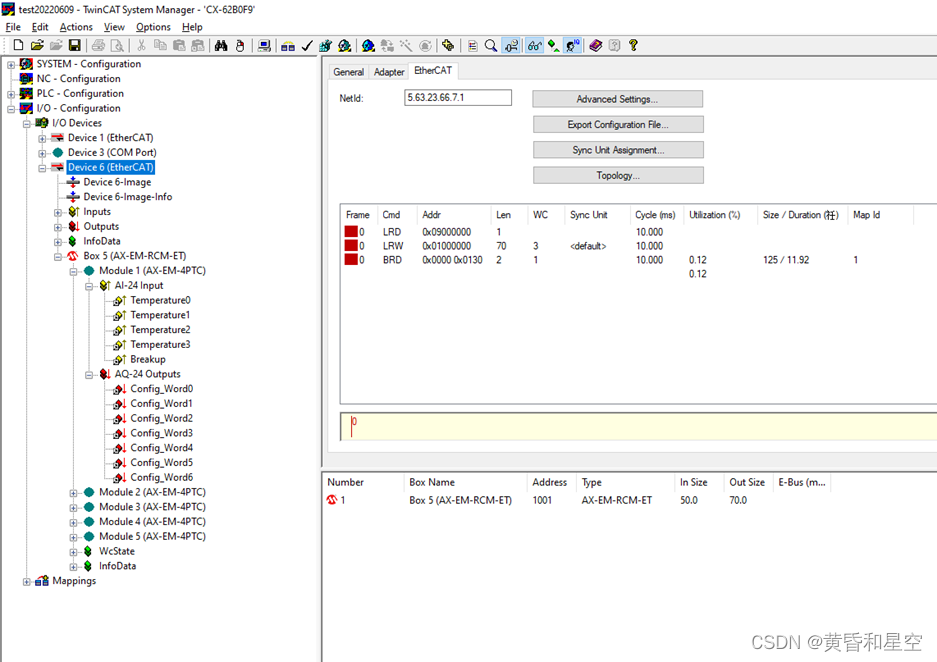Click the Utilization (%) column header
Viewport: 937px width, 662px height.
pyautogui.click(x=719, y=214)
